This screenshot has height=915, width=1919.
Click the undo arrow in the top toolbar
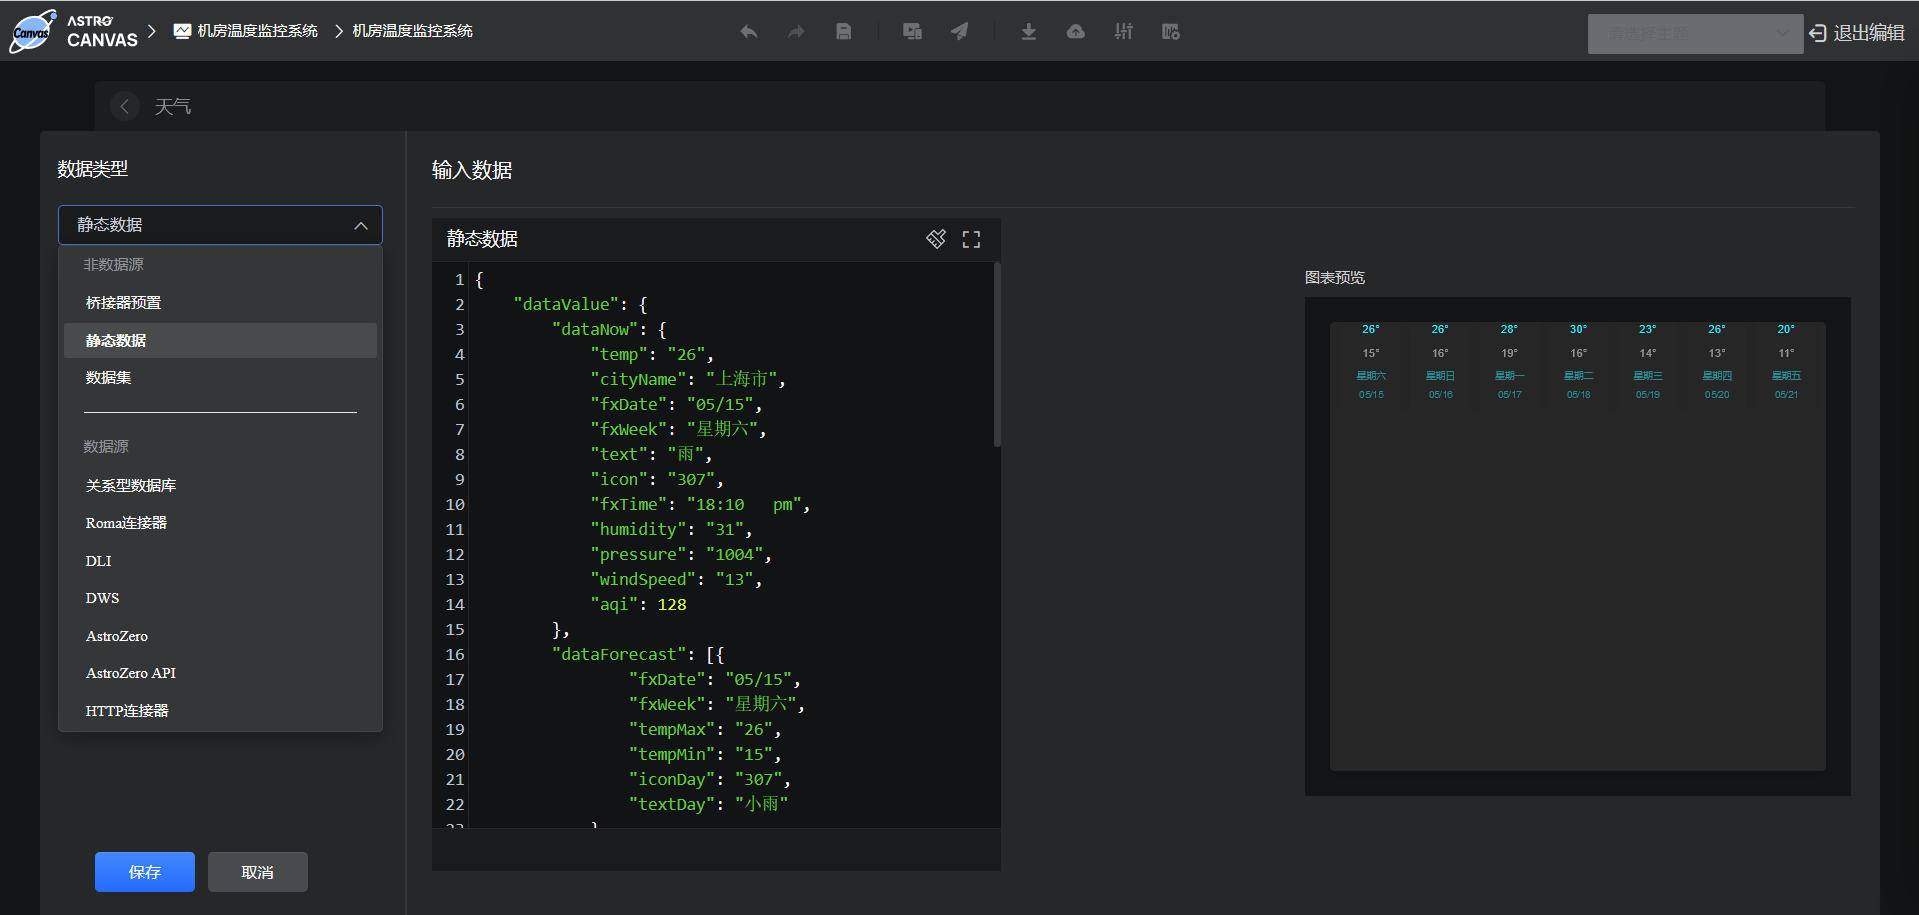(748, 32)
